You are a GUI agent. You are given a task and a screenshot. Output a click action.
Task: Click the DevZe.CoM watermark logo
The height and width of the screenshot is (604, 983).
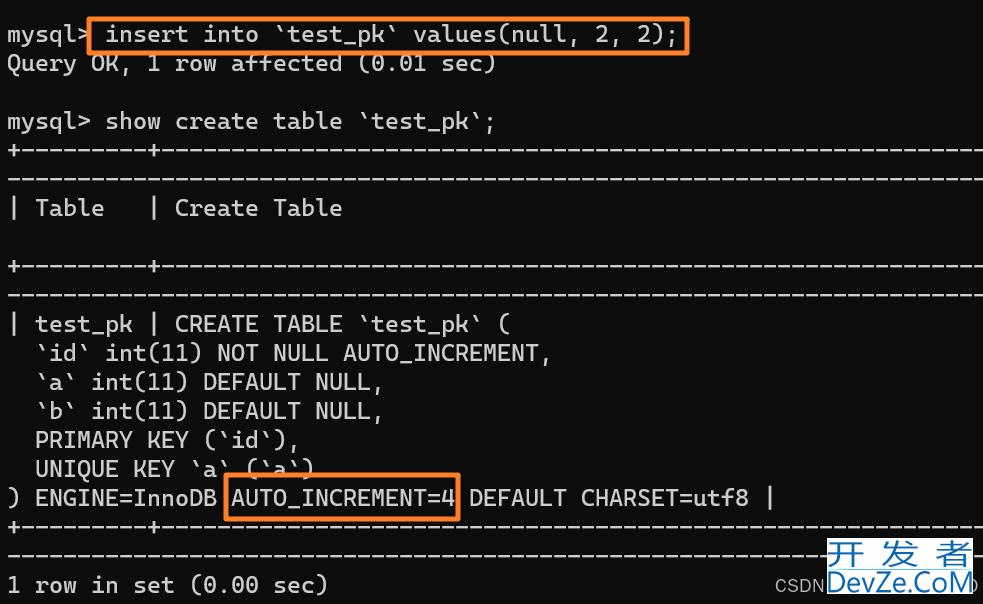tap(900, 581)
